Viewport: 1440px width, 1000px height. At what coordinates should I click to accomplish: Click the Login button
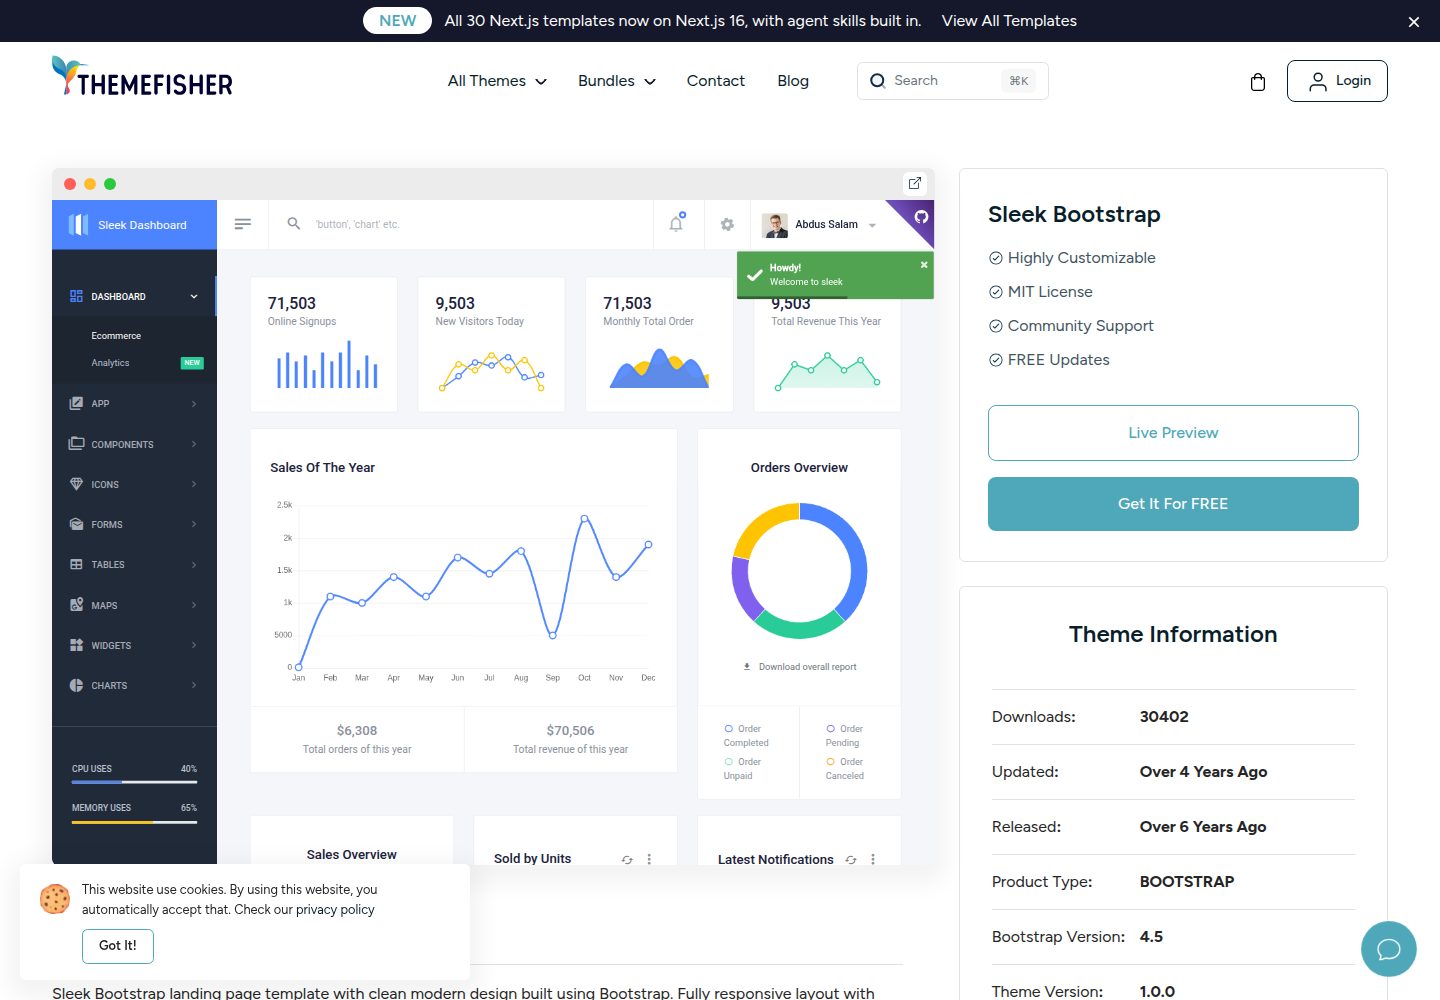1337,81
